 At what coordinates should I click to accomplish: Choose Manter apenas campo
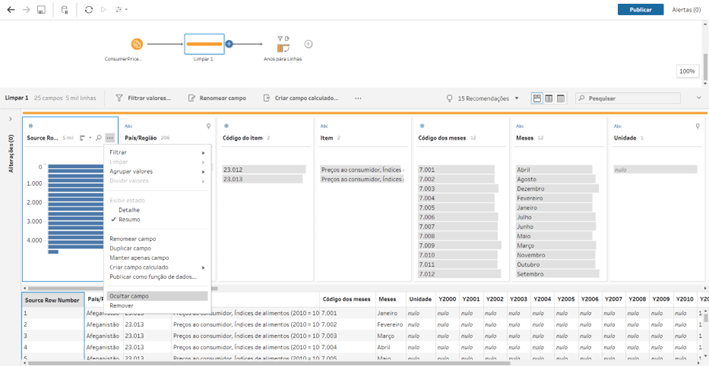[157, 257]
